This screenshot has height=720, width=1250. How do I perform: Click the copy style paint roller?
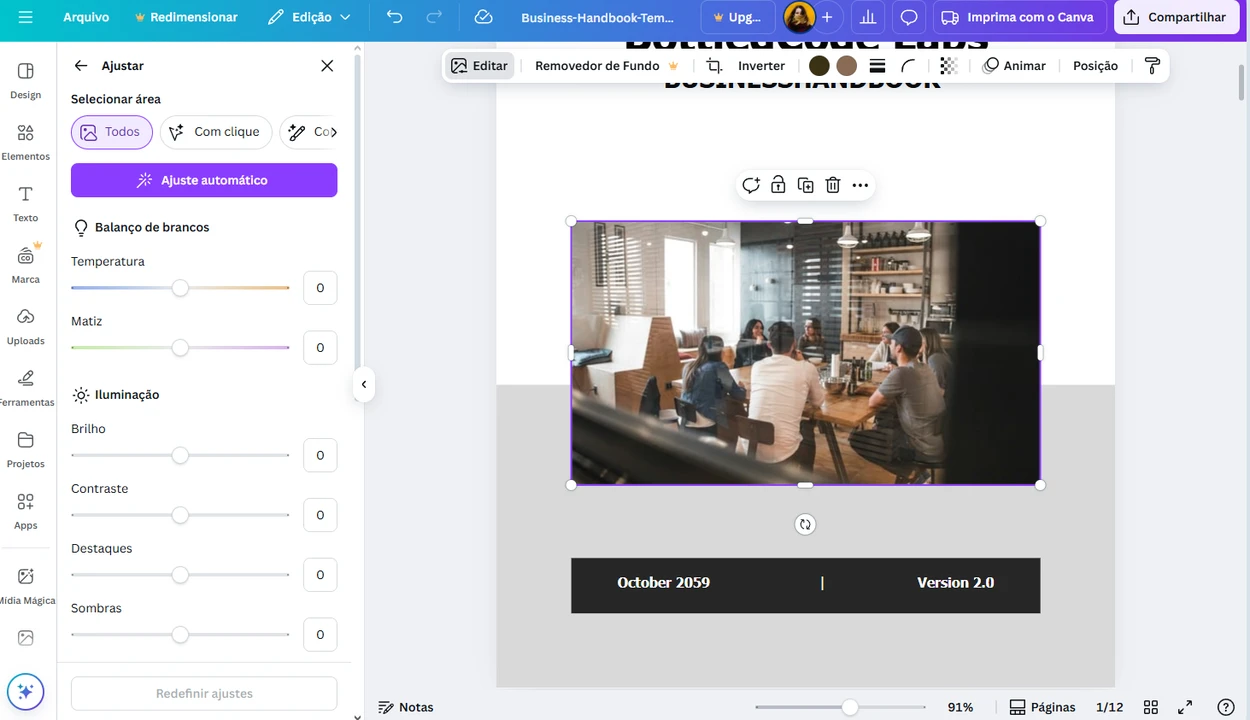tap(1152, 66)
